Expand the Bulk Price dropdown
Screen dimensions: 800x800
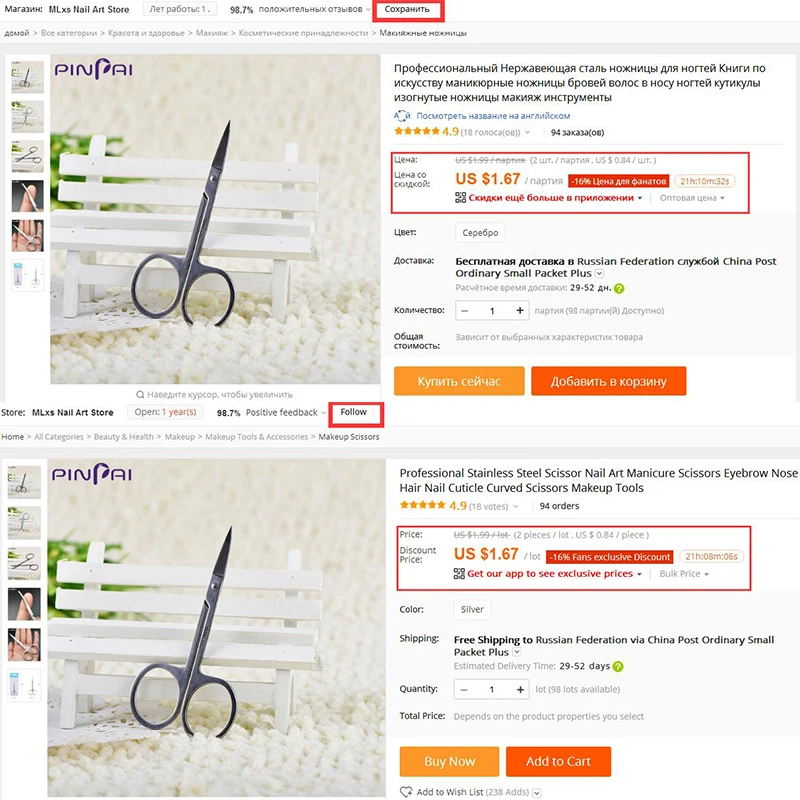pyautogui.click(x=684, y=574)
